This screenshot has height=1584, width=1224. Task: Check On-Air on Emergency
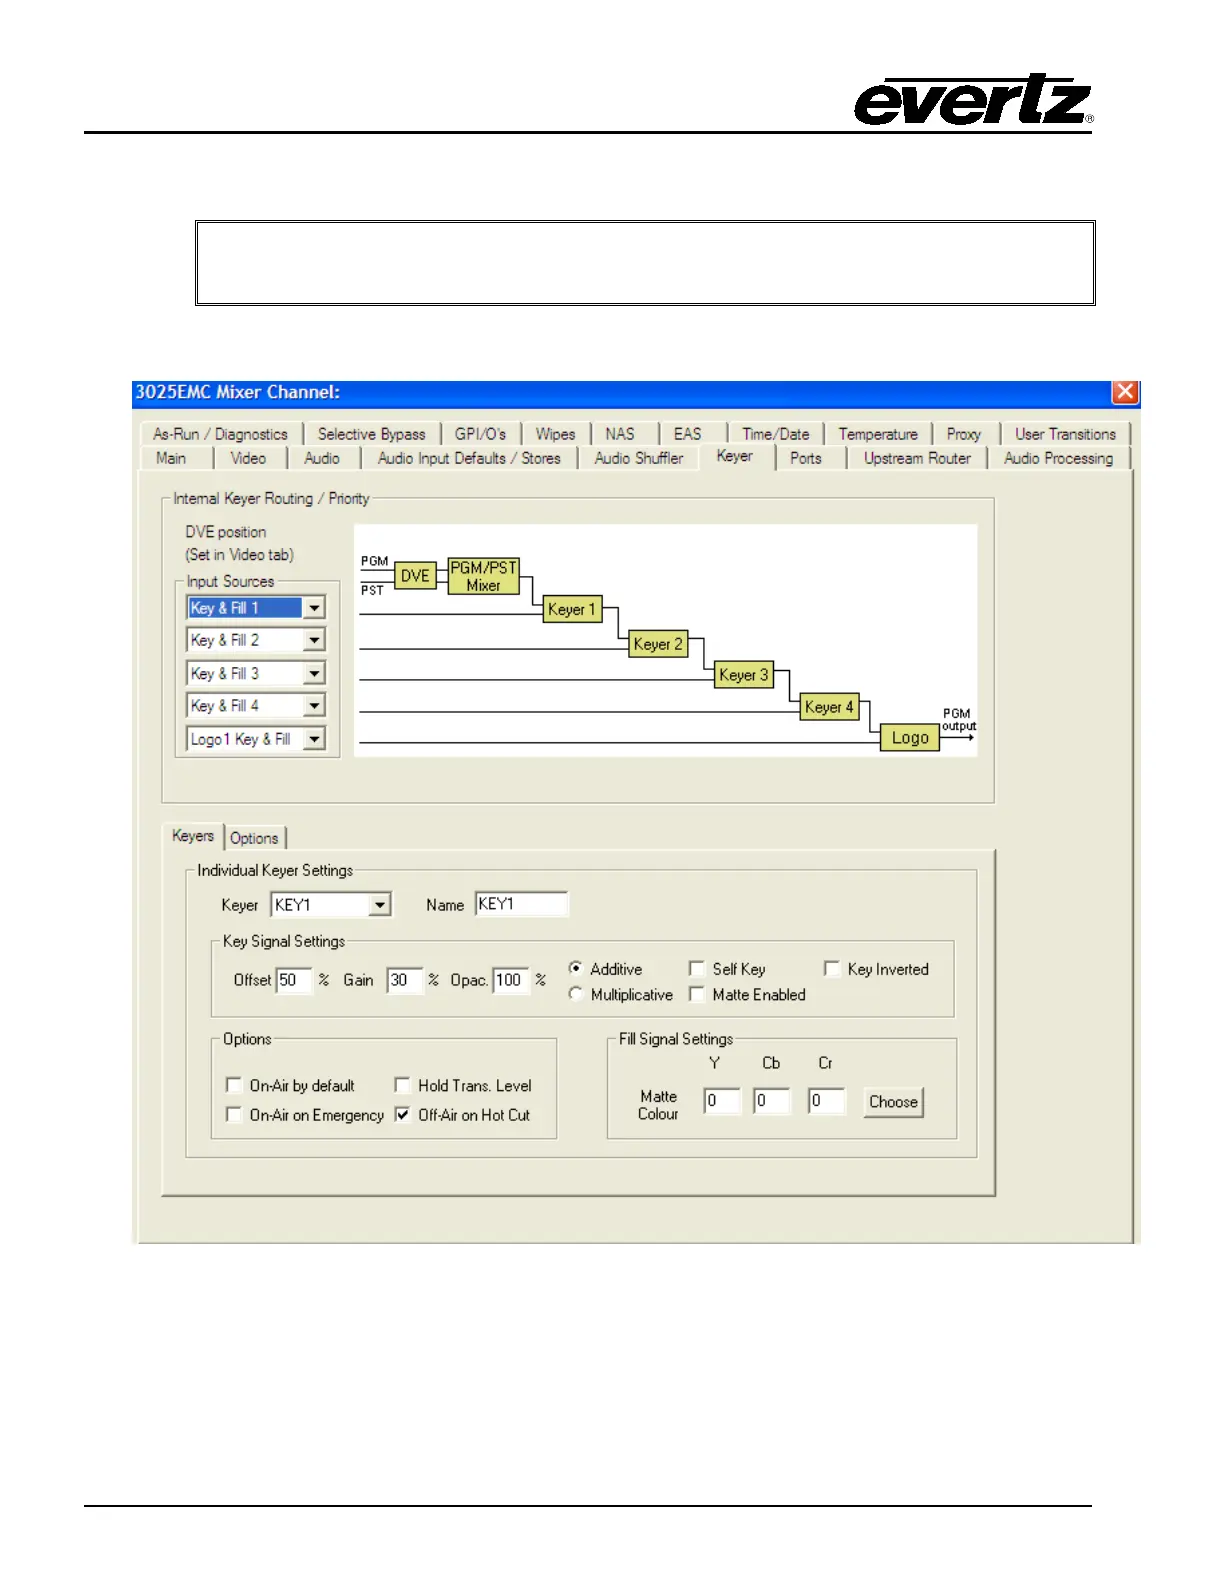234,1114
